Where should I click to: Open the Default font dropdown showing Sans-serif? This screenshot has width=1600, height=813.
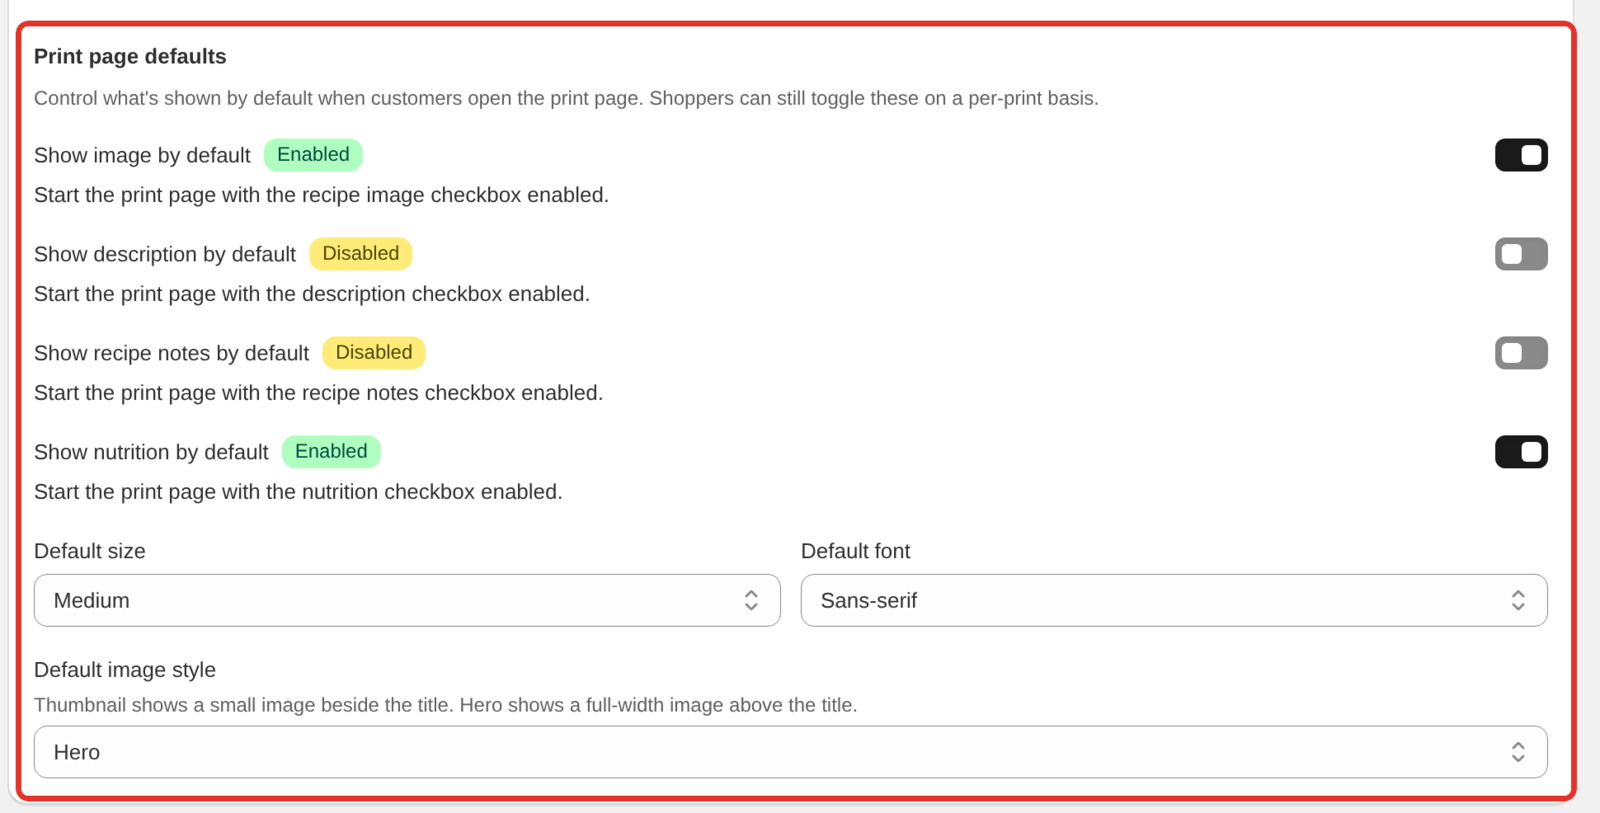[x=1174, y=600]
